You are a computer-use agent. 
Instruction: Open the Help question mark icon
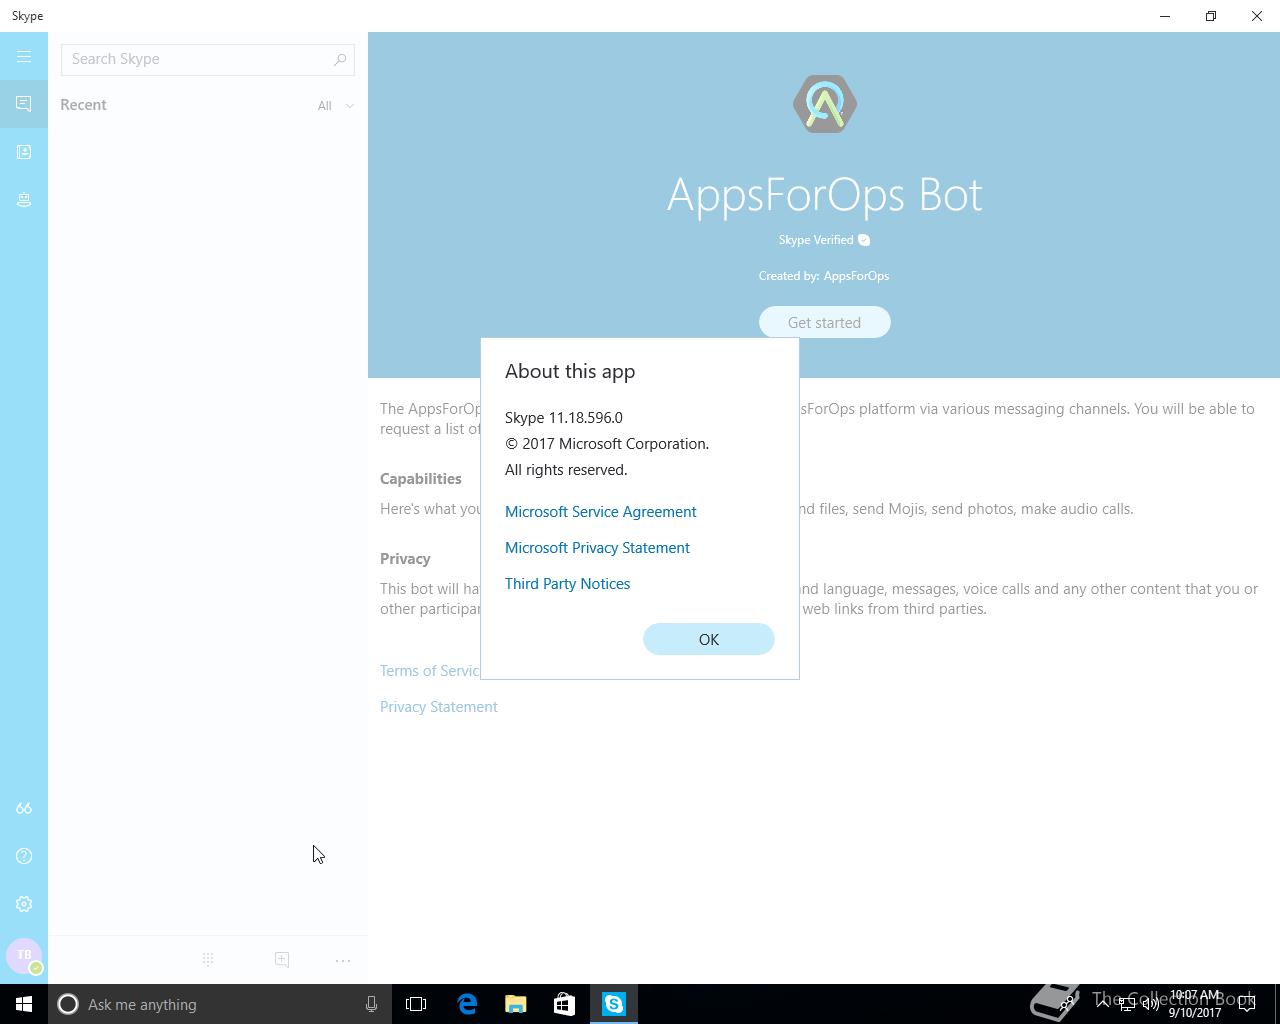pos(24,856)
